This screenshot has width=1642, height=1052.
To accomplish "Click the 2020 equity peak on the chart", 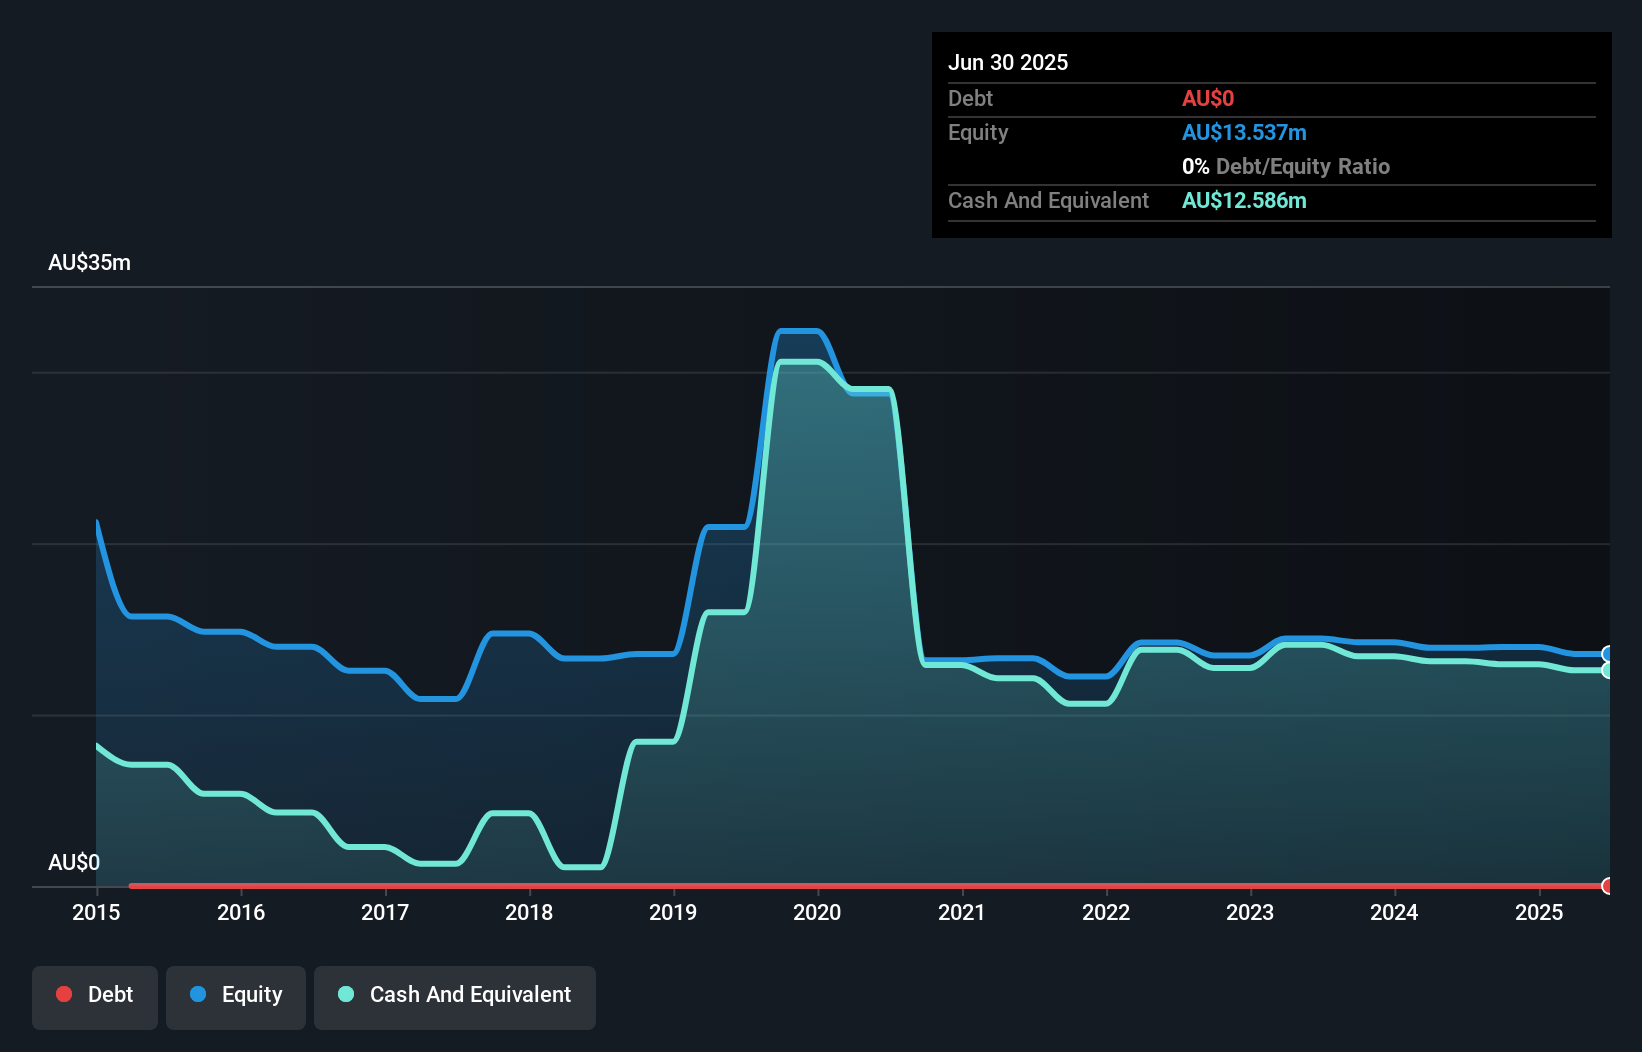I will coord(797,330).
